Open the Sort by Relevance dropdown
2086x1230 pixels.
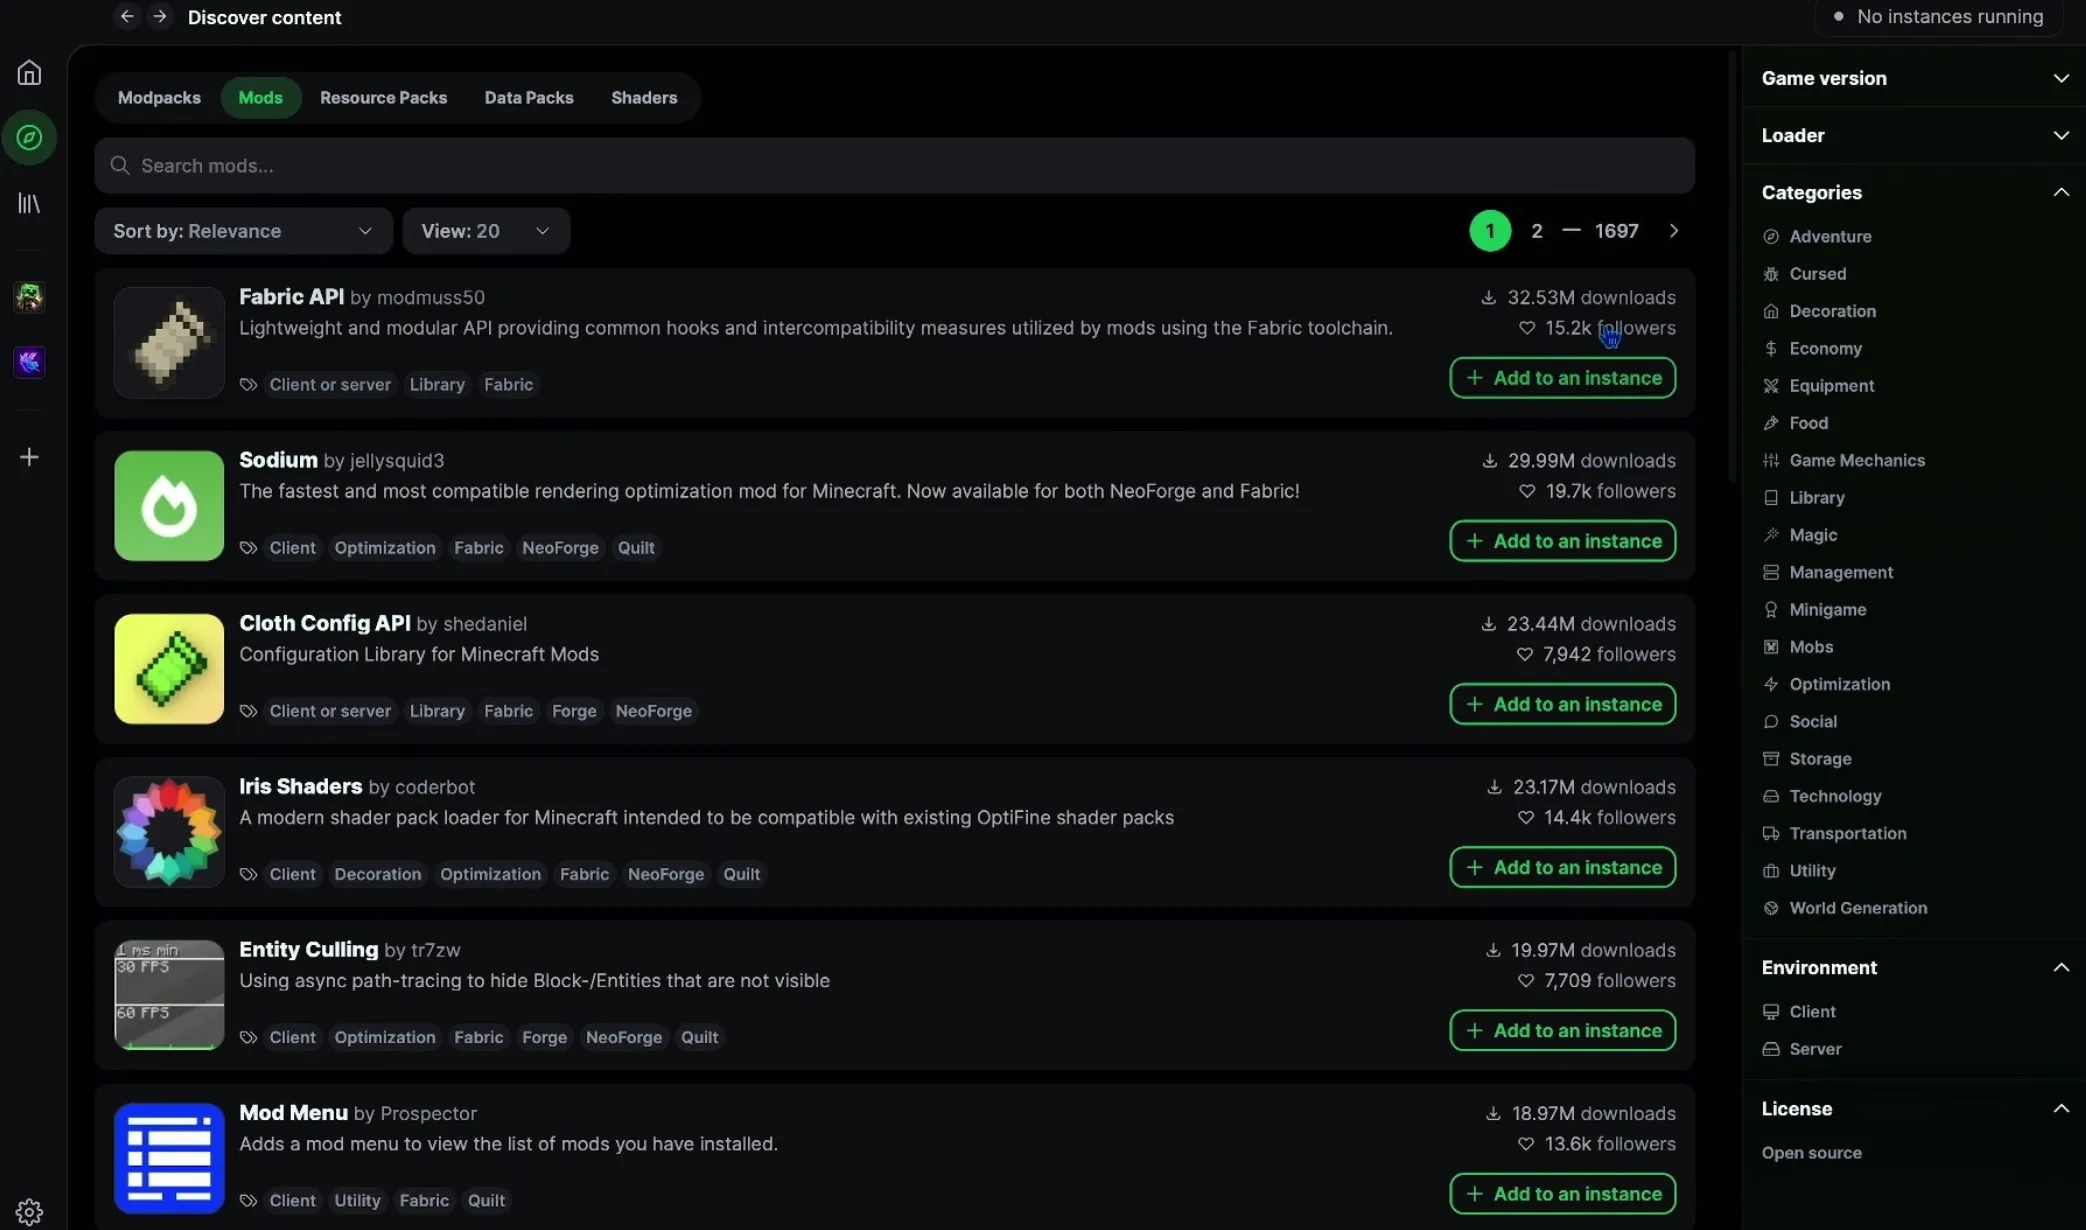click(243, 231)
